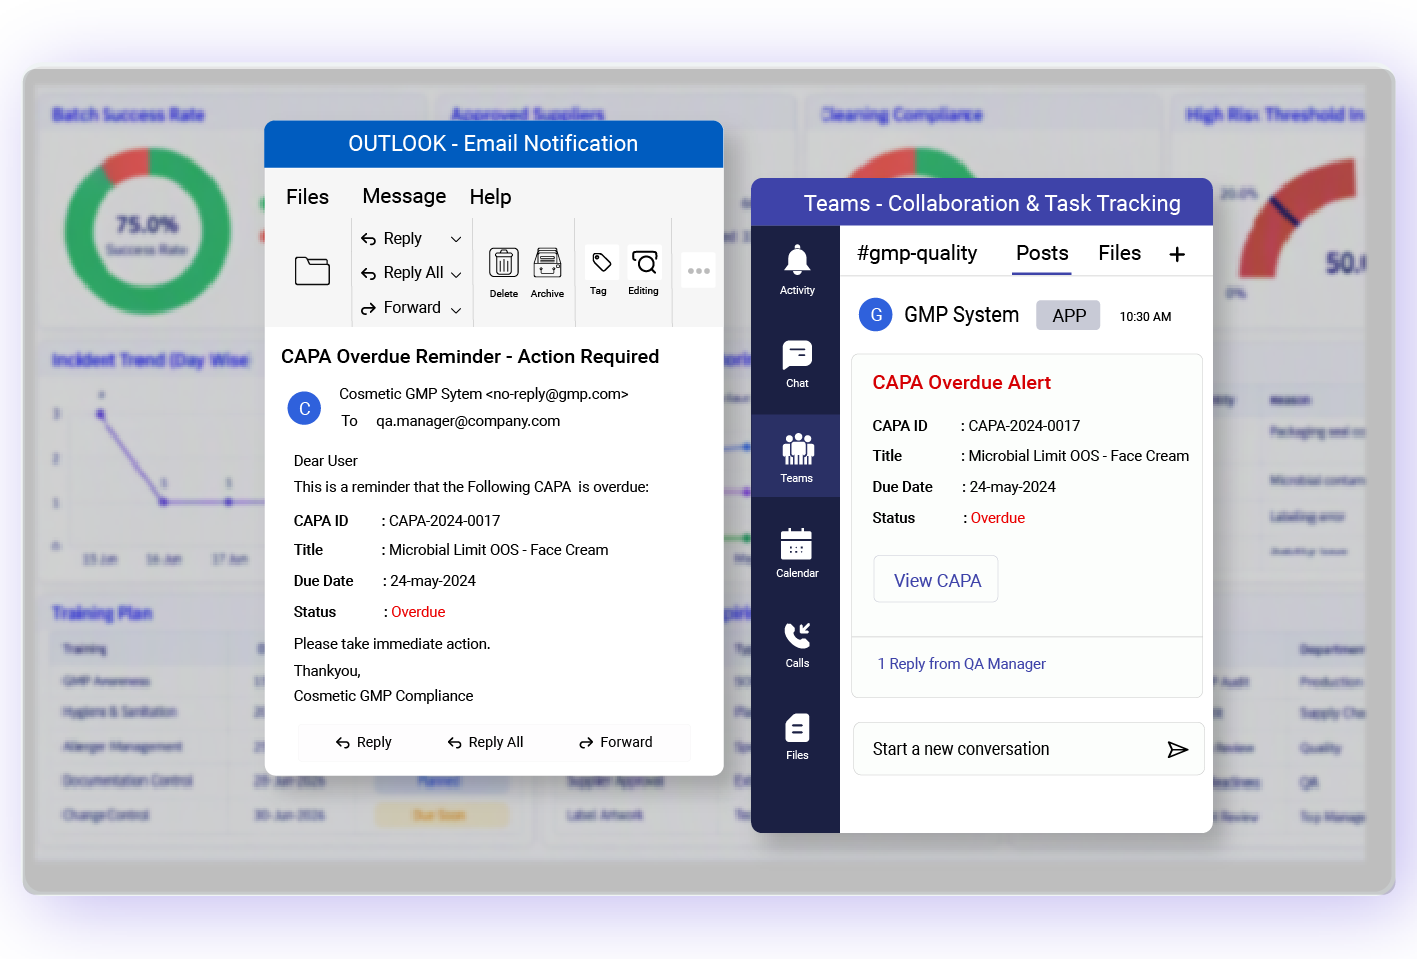Open the Help tab in Outlook

click(490, 197)
